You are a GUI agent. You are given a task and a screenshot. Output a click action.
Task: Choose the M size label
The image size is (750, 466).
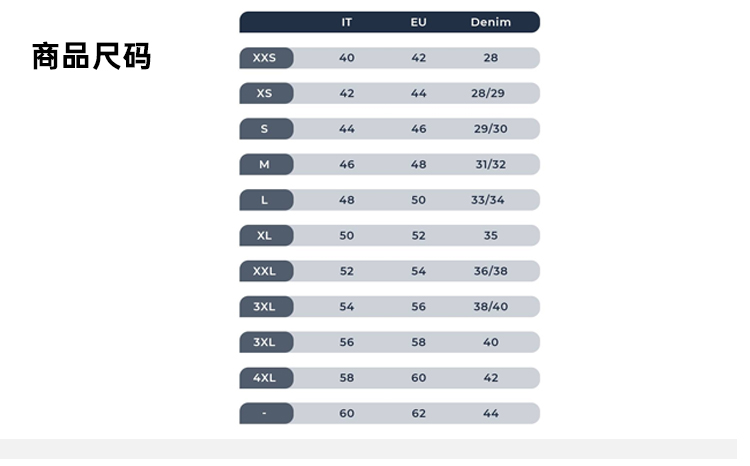[265, 164]
